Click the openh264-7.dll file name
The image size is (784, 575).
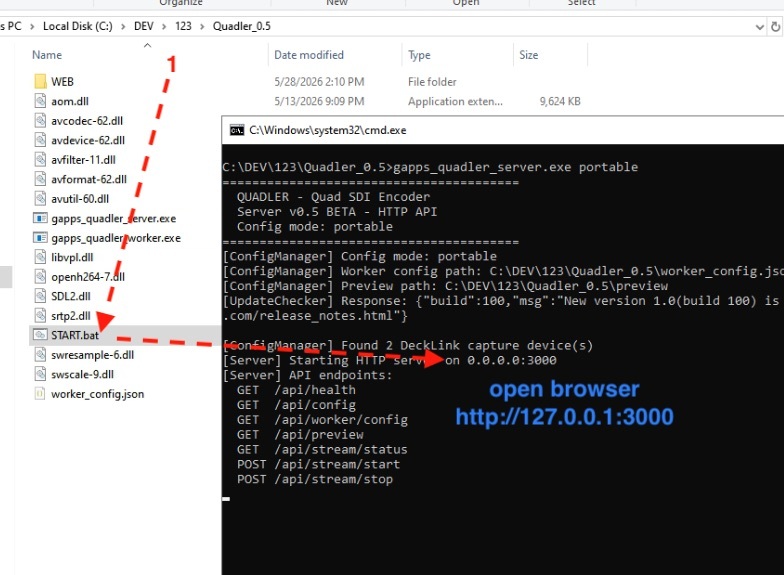tap(88, 276)
